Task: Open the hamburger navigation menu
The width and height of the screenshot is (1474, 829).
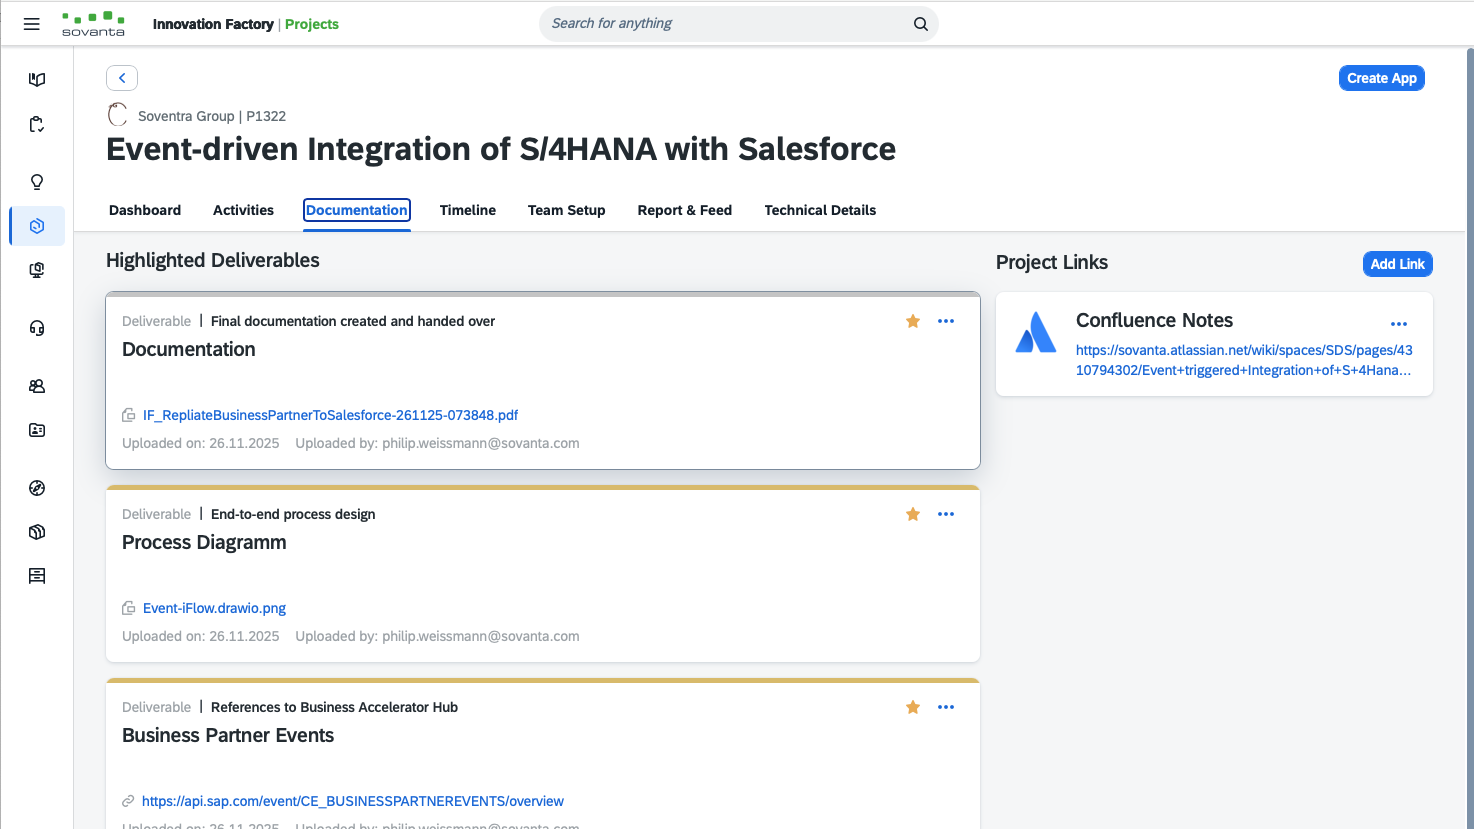Action: point(32,24)
